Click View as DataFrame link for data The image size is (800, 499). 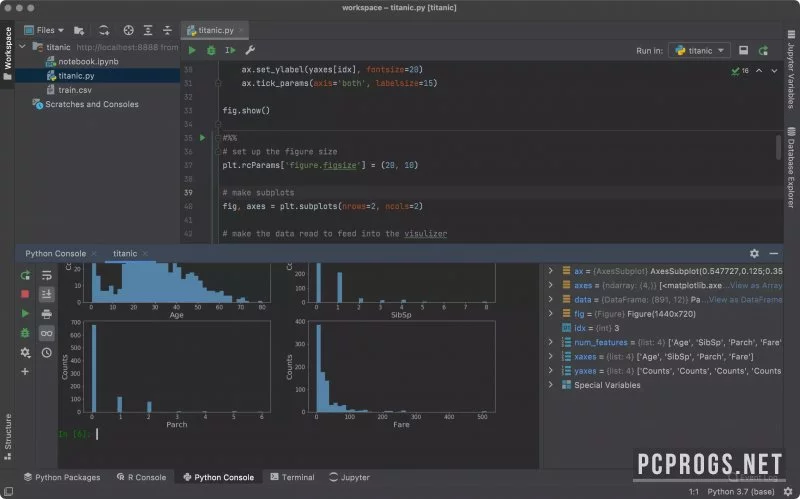745,300
